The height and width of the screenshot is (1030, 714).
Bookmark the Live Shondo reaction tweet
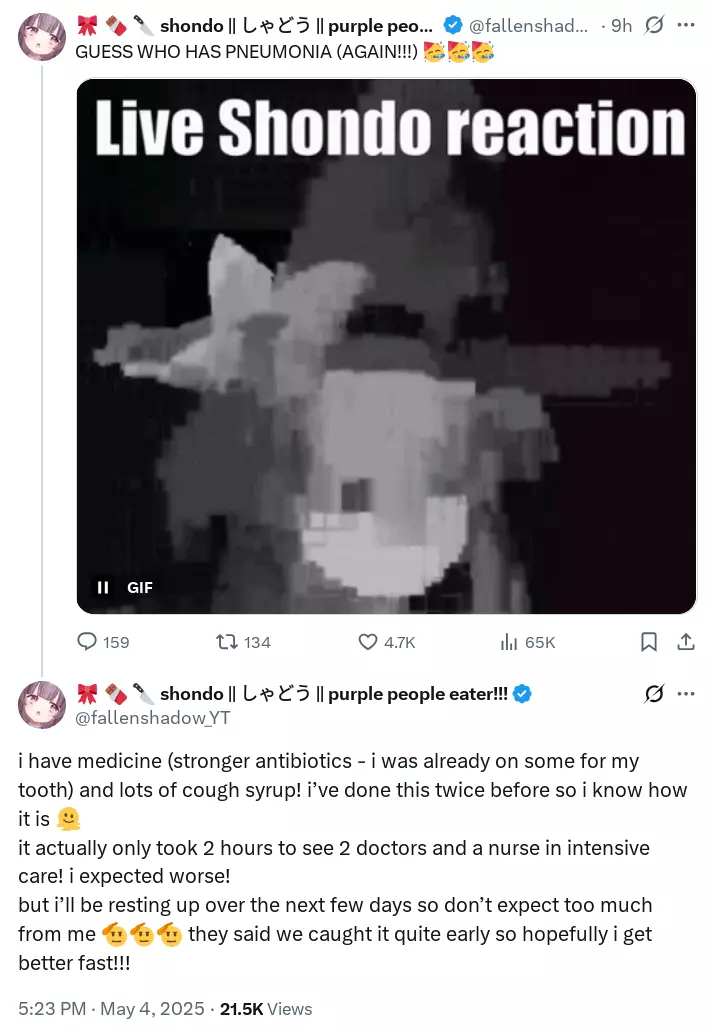[x=648, y=642]
